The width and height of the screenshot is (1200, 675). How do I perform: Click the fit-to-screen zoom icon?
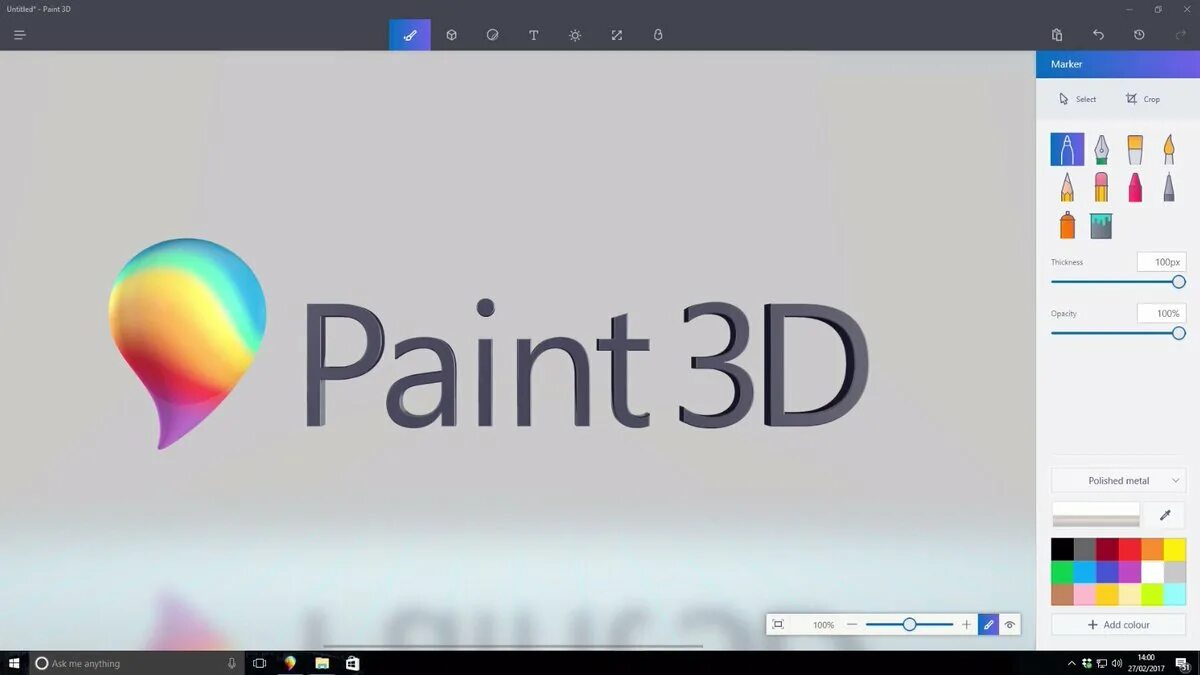click(x=778, y=625)
